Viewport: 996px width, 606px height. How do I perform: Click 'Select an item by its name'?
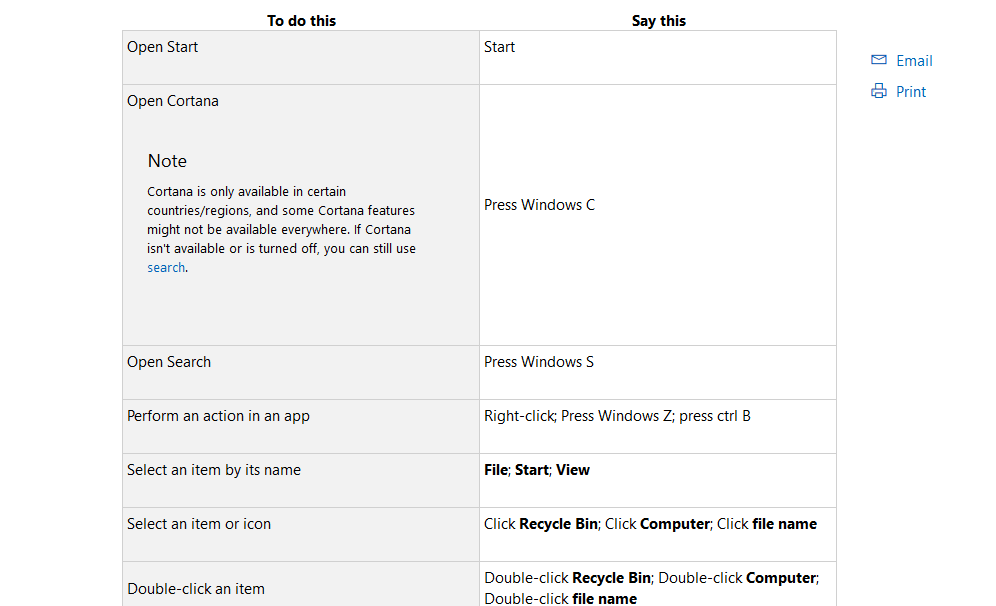213,470
